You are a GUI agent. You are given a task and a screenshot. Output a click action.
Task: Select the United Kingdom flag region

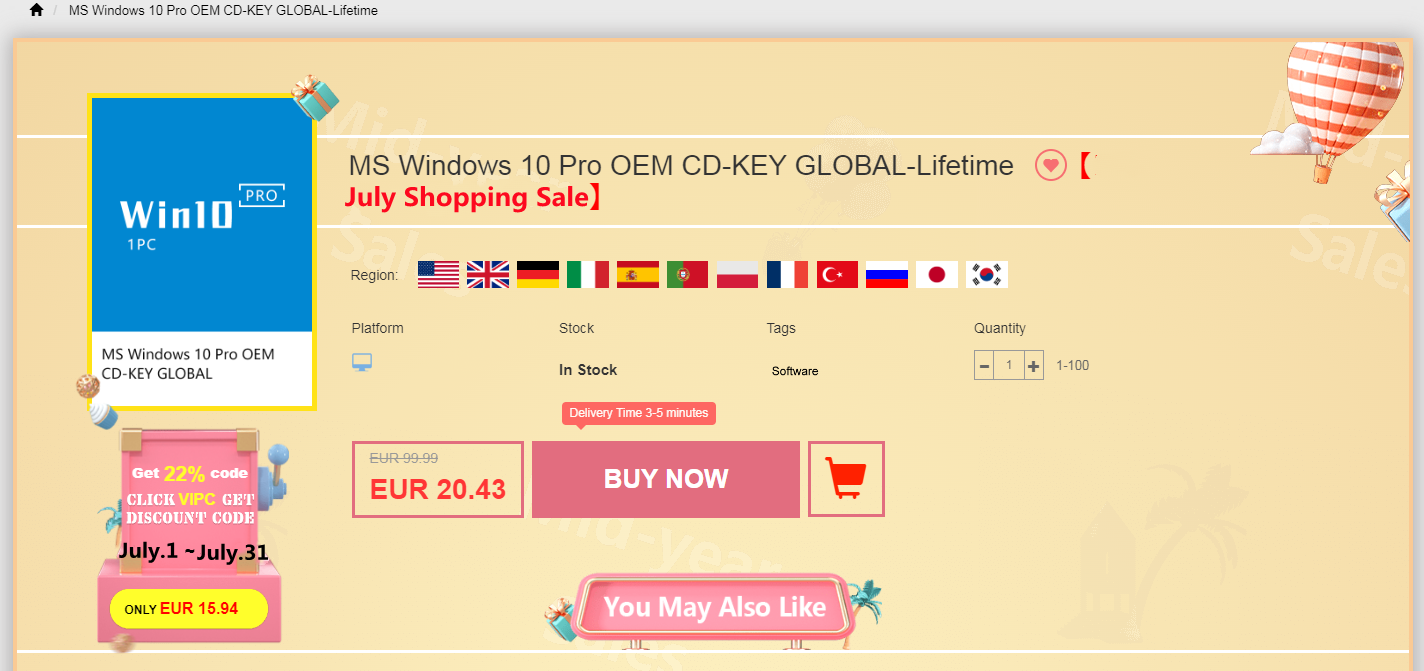tap(488, 274)
